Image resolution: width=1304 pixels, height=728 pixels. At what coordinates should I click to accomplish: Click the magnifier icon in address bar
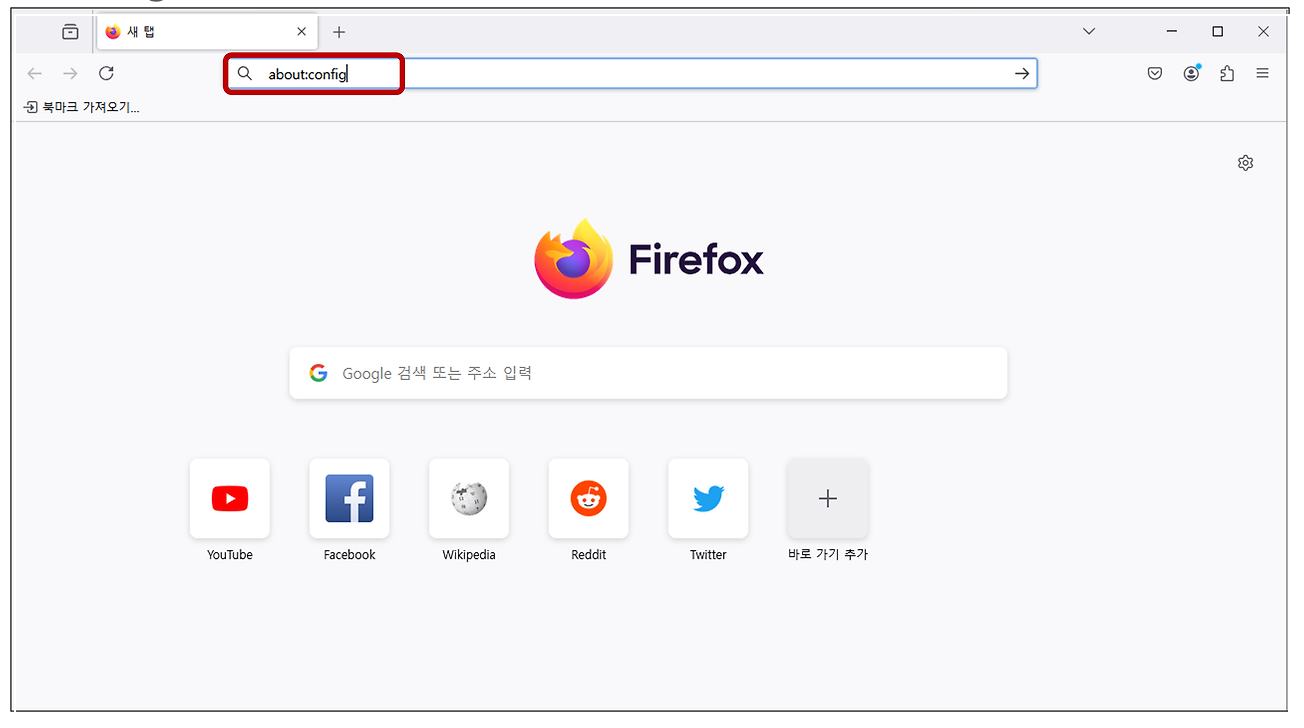[245, 73]
